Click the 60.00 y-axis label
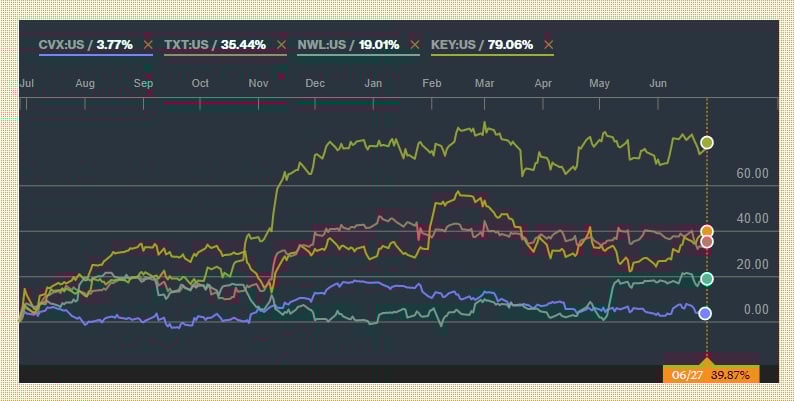 752,174
